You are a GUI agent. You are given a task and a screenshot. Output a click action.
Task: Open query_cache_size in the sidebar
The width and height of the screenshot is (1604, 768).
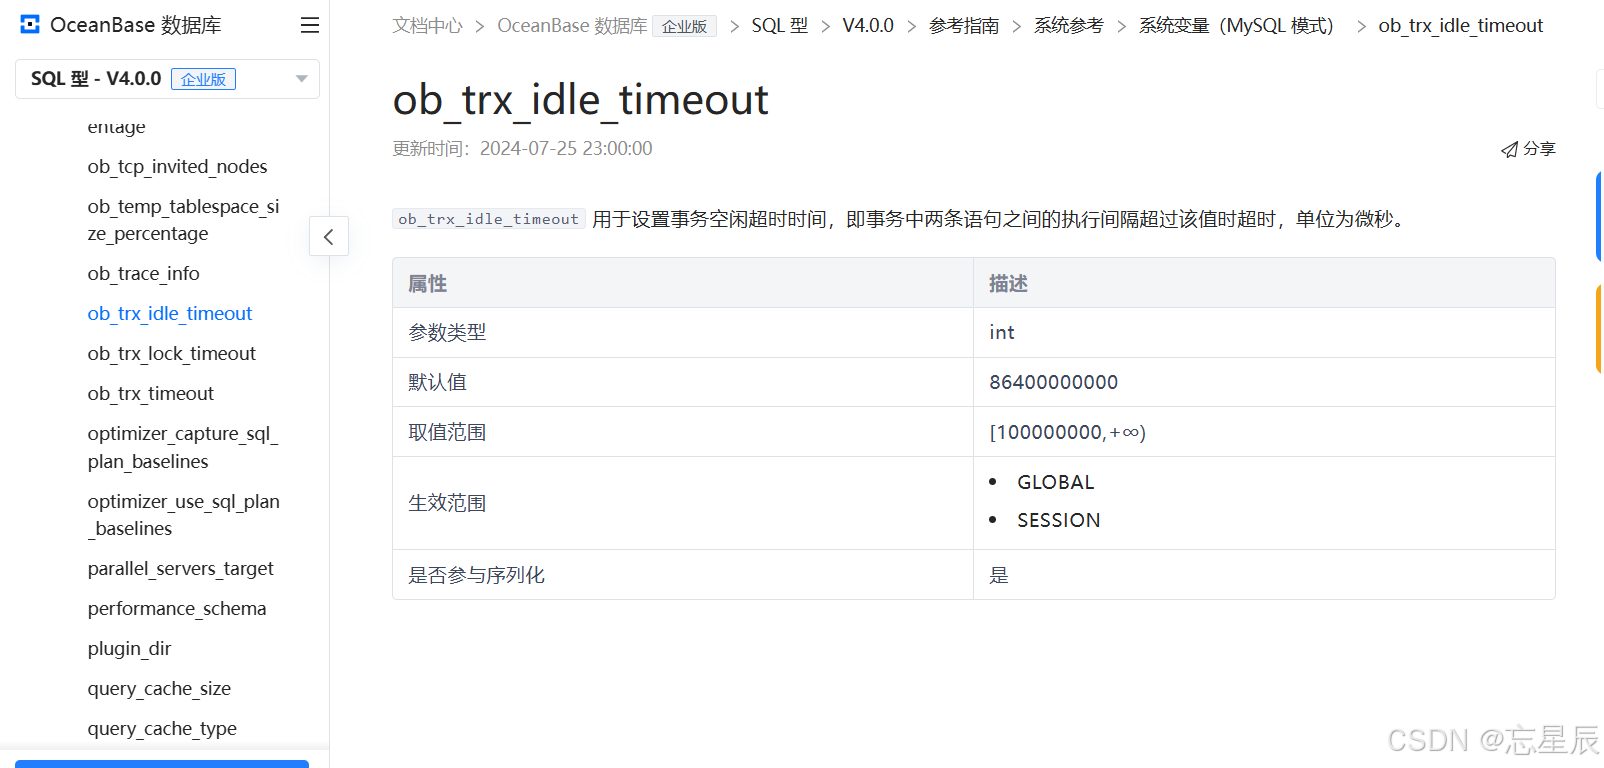coord(159,688)
